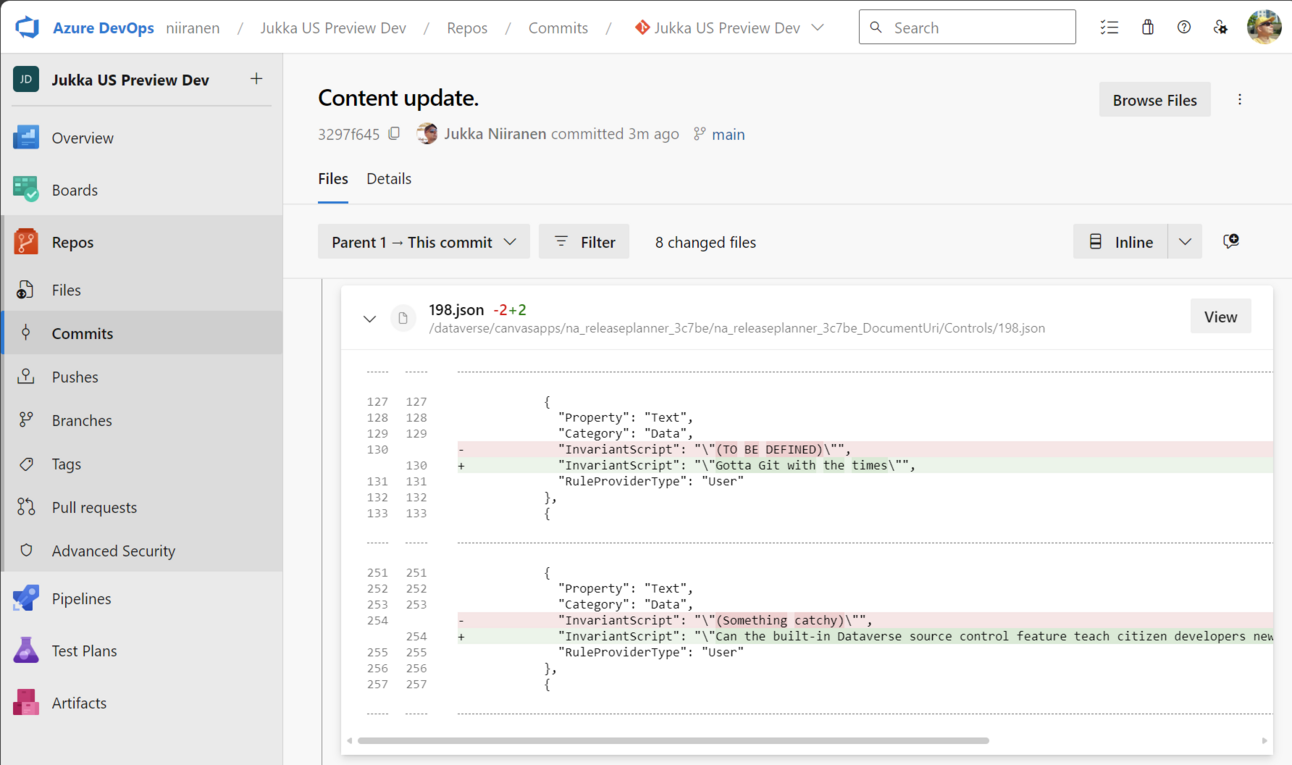Click the '8 changed files' text

pyautogui.click(x=705, y=242)
